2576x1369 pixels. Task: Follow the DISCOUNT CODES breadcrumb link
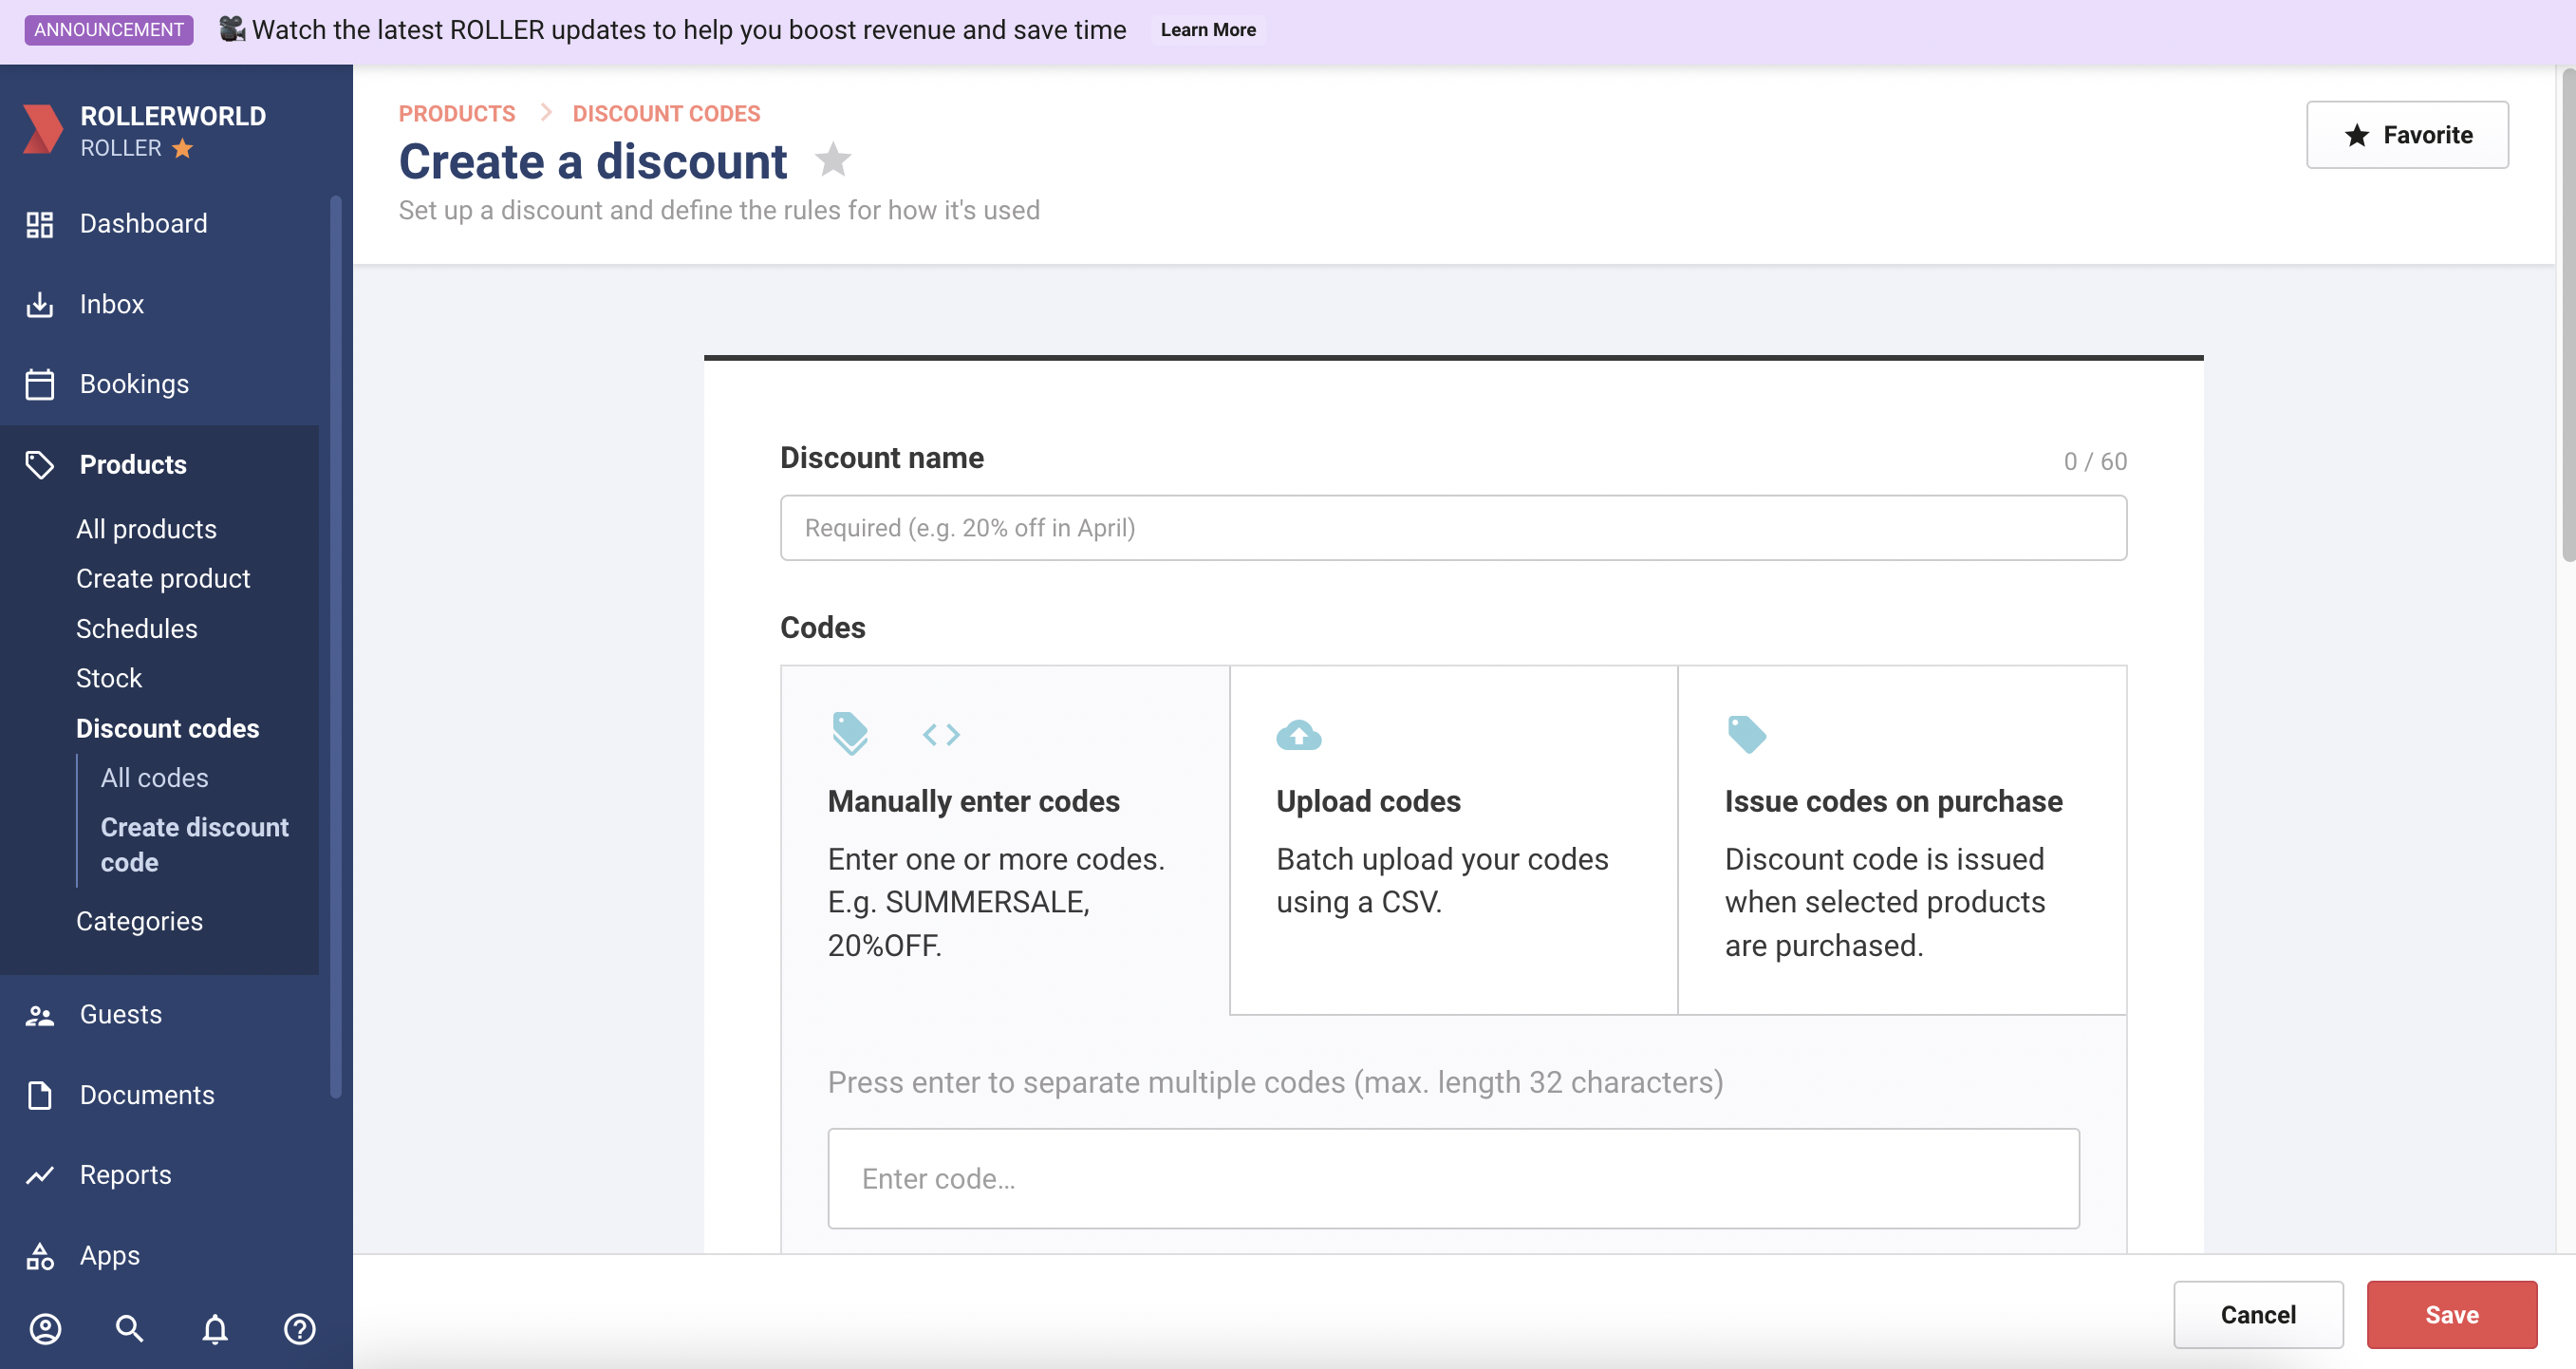(x=666, y=113)
